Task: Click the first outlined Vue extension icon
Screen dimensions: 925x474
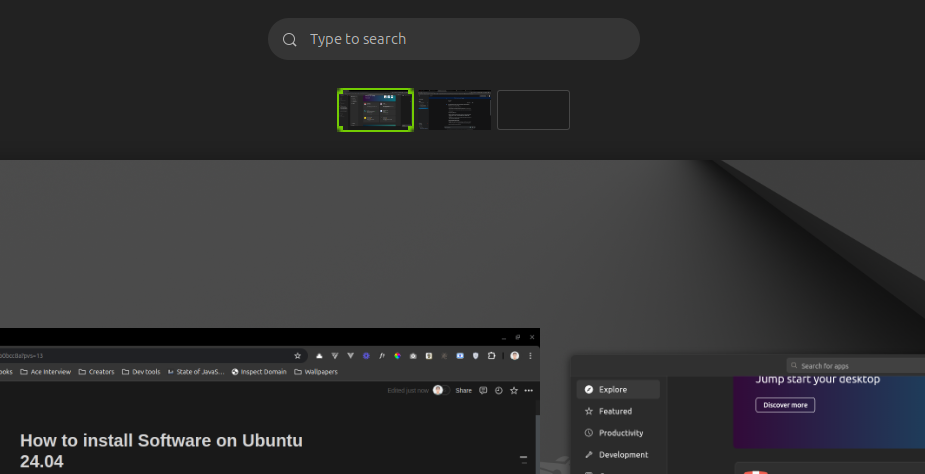Action: coord(335,356)
